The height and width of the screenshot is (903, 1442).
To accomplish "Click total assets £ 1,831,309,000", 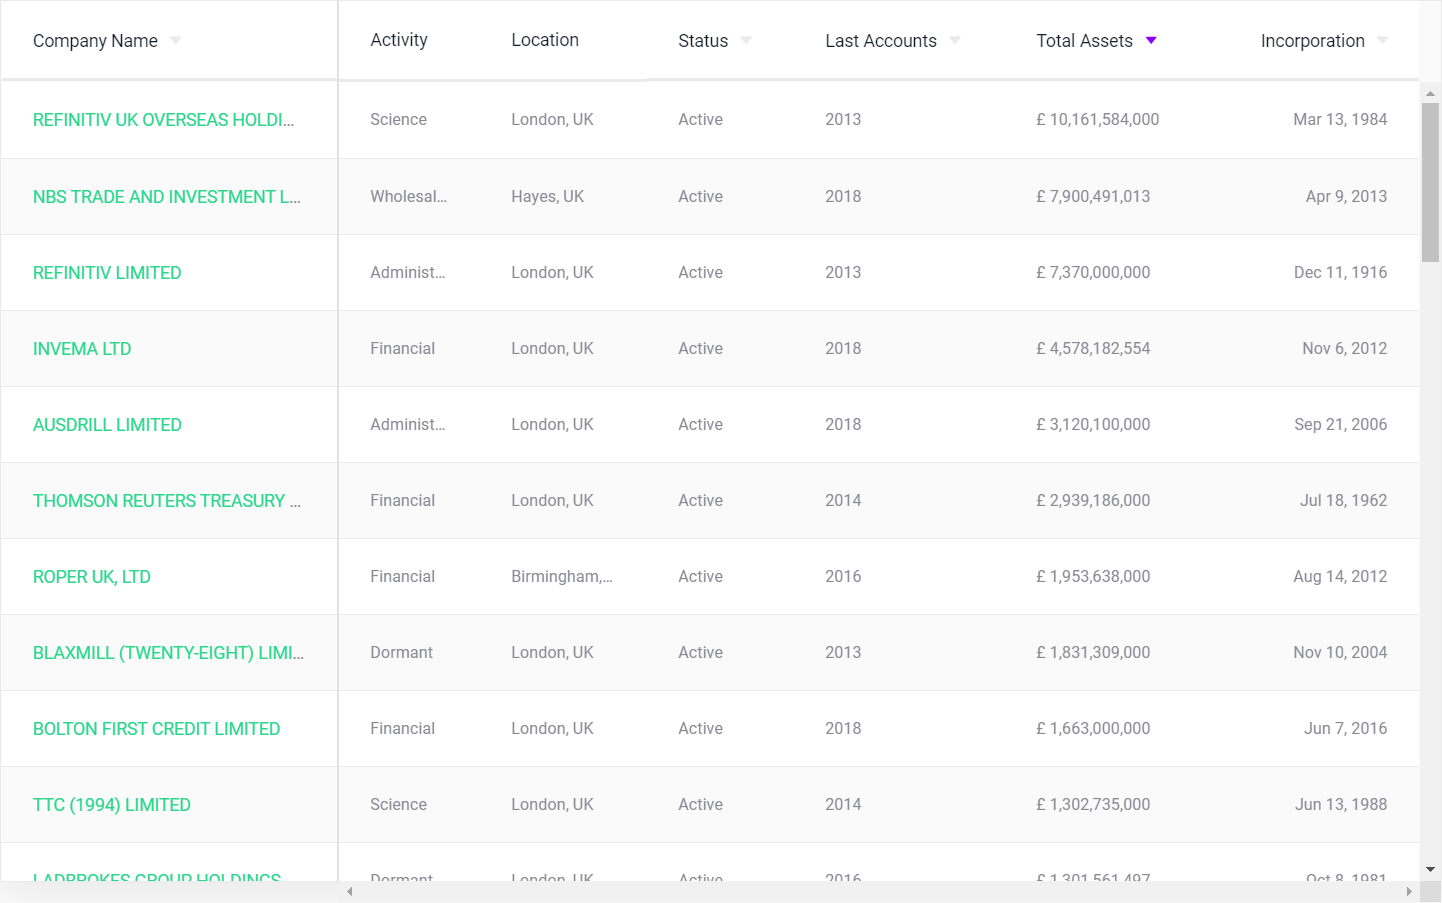I will pos(1093,652).
